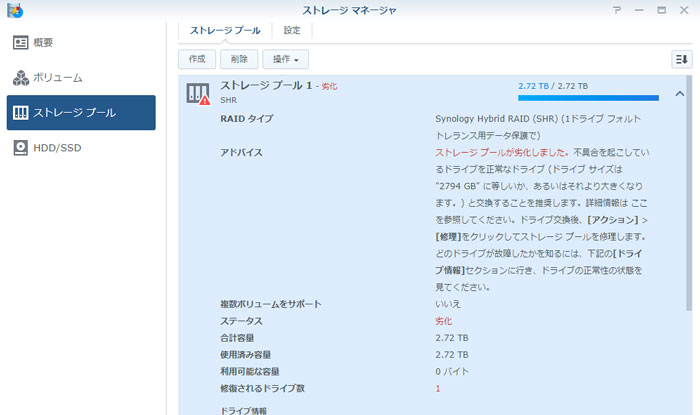Click the red 劣化 status value
The width and height of the screenshot is (700, 415).
[x=443, y=321]
